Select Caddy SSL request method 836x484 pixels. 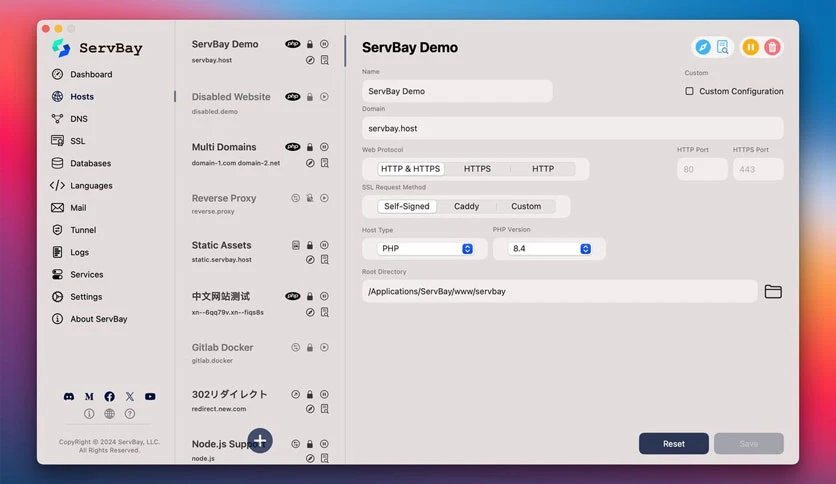coord(467,206)
